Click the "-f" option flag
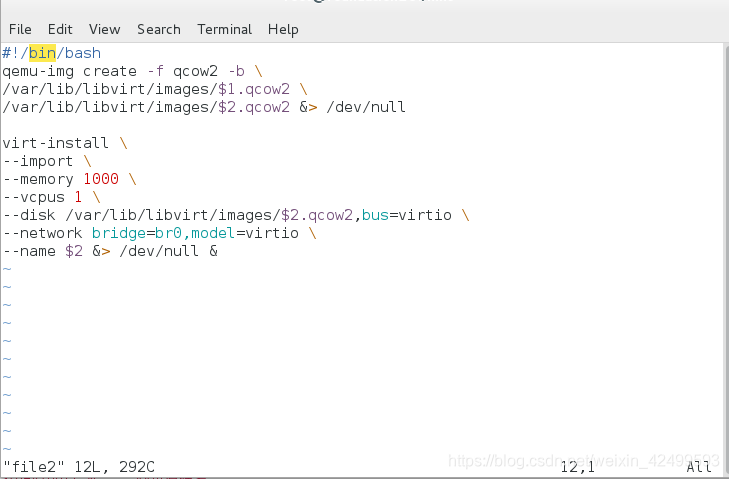729x479 pixels. [155, 71]
